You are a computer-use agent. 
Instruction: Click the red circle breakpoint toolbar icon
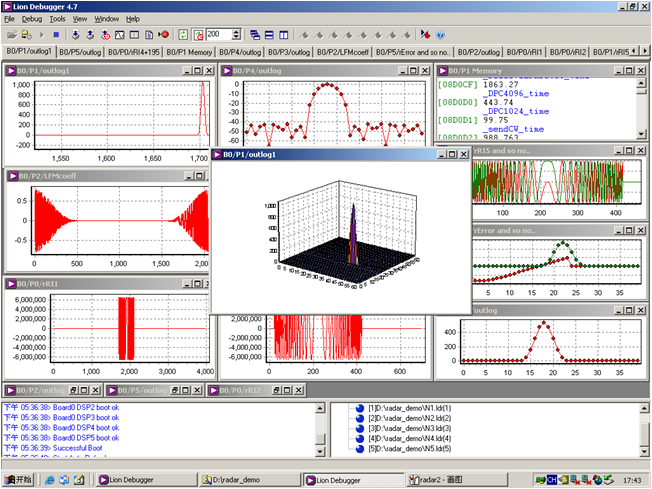(x=163, y=35)
